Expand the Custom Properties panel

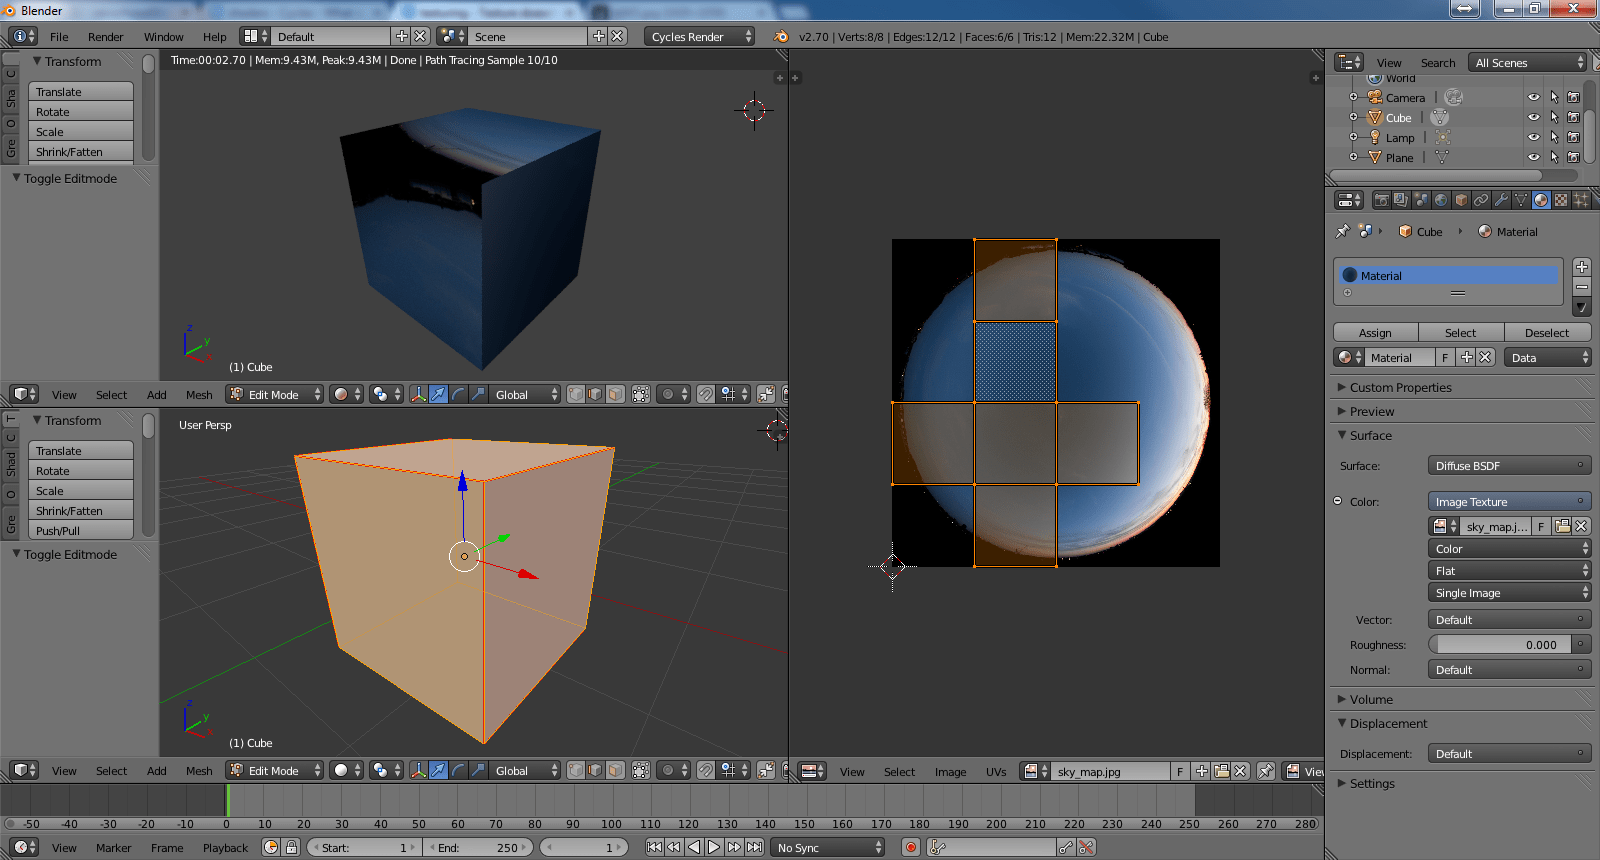(x=1342, y=387)
